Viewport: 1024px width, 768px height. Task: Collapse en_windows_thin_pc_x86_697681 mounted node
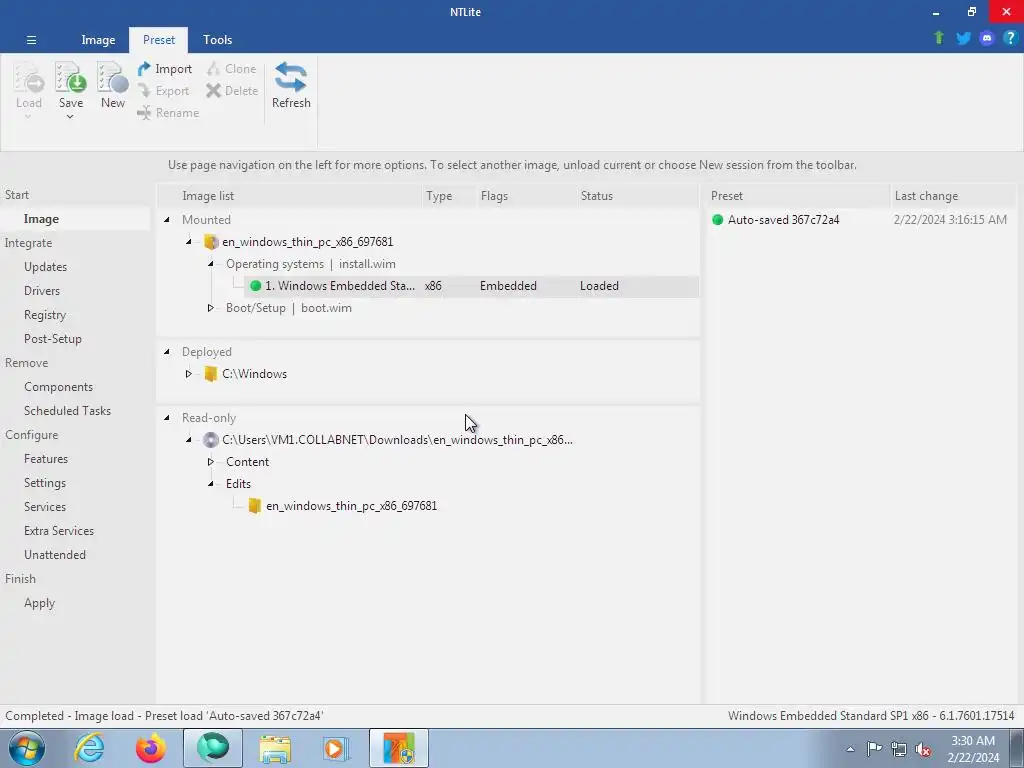click(x=189, y=242)
